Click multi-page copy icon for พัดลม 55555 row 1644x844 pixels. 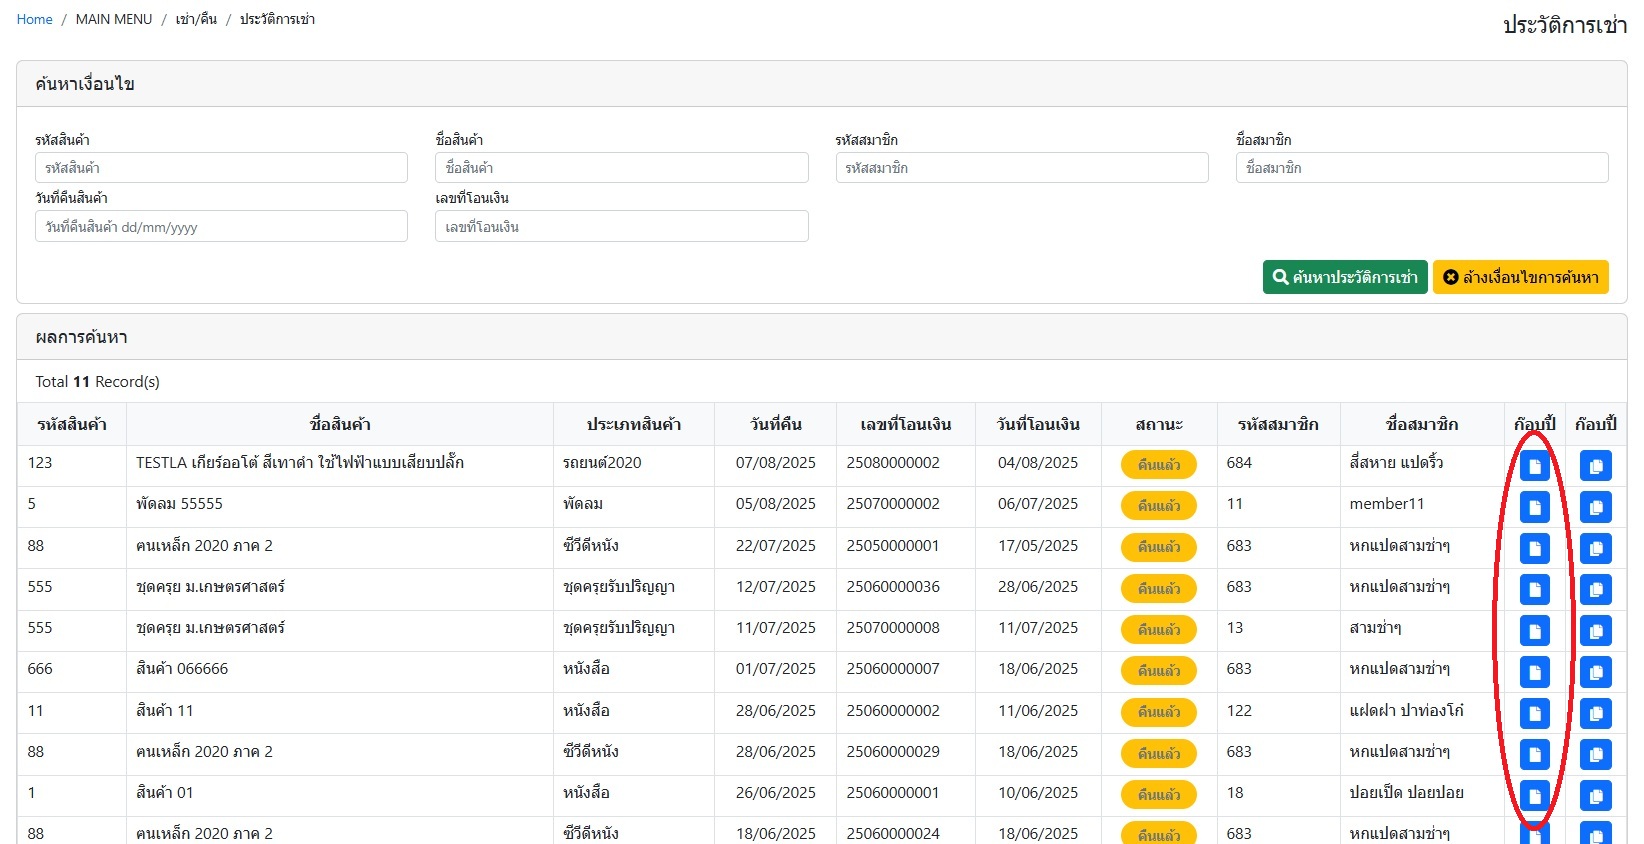pyautogui.click(x=1595, y=507)
